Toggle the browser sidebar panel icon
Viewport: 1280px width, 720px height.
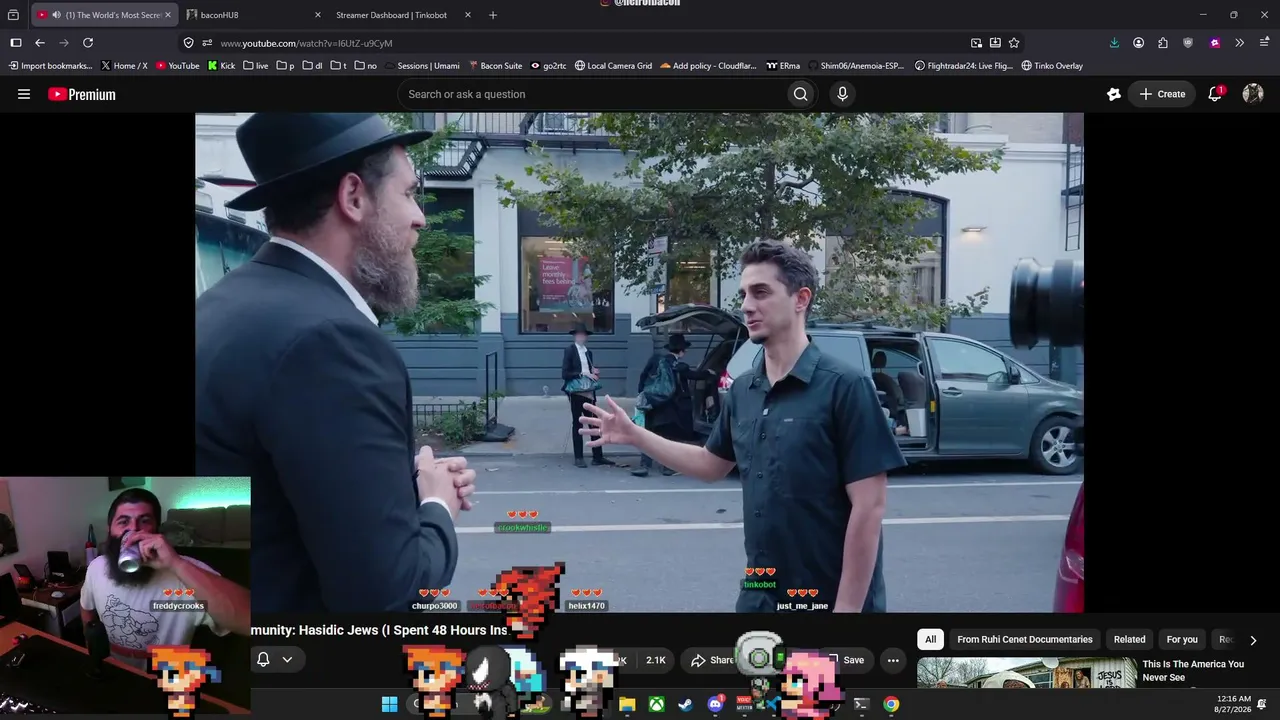point(16,43)
